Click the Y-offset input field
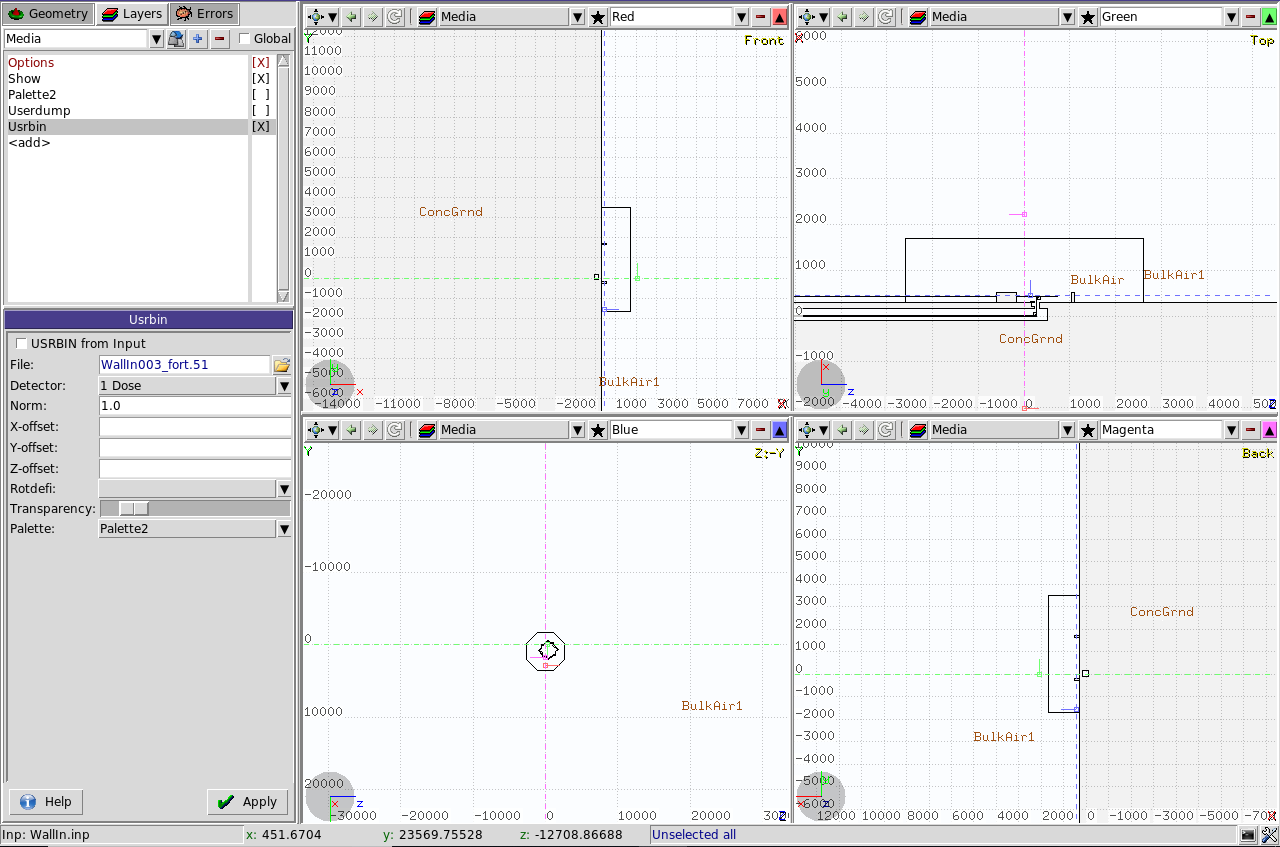This screenshot has height=847, width=1280. pos(195,448)
